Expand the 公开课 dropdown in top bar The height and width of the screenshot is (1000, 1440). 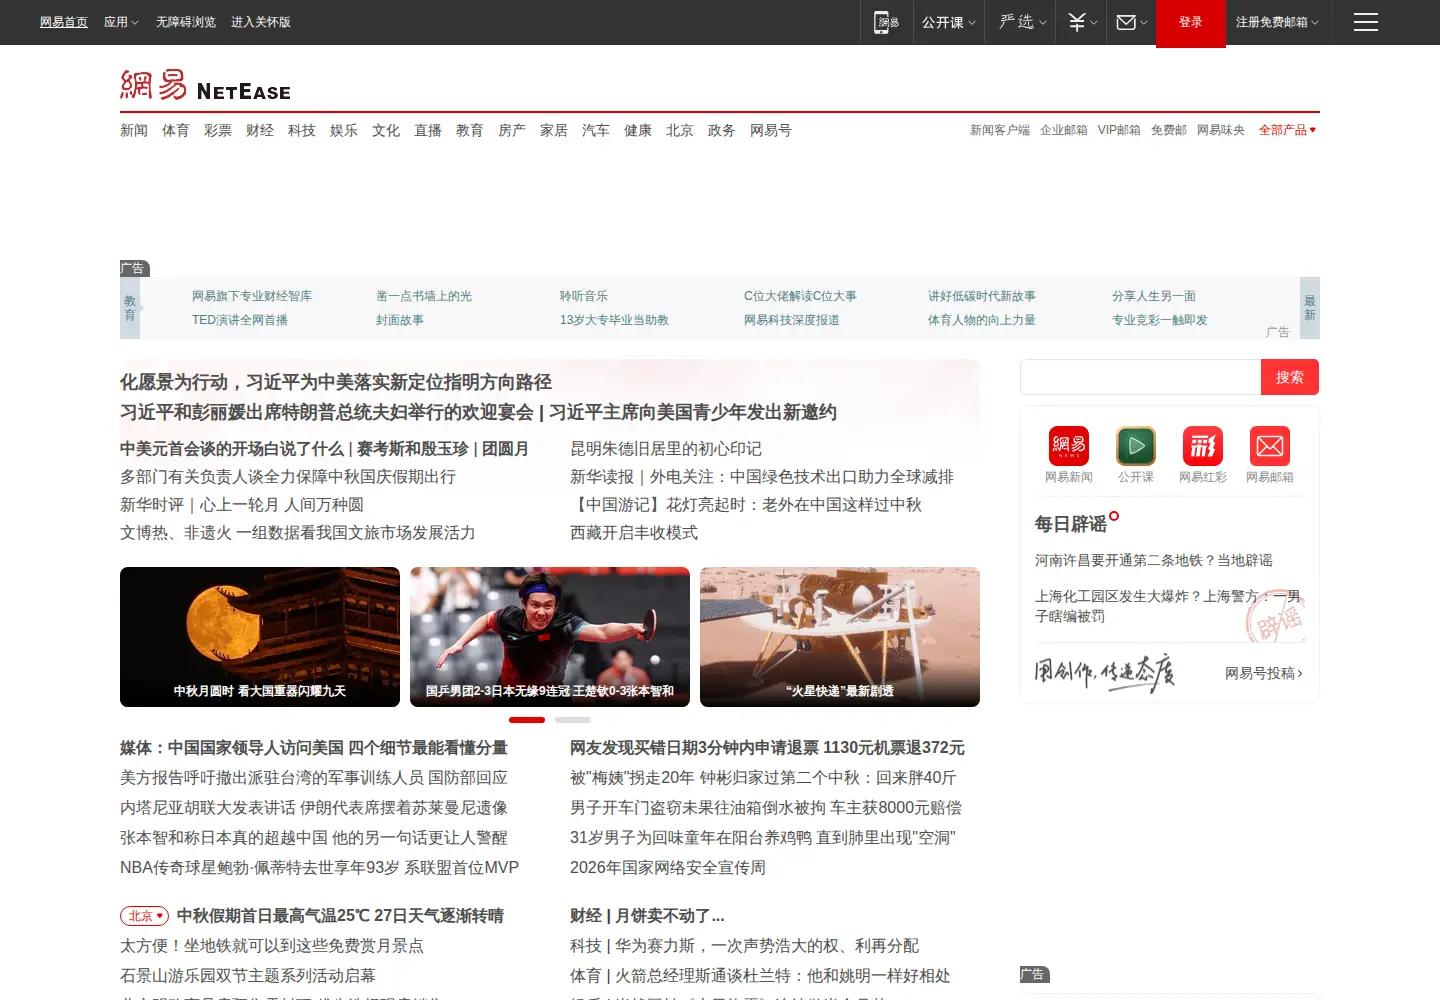point(948,22)
